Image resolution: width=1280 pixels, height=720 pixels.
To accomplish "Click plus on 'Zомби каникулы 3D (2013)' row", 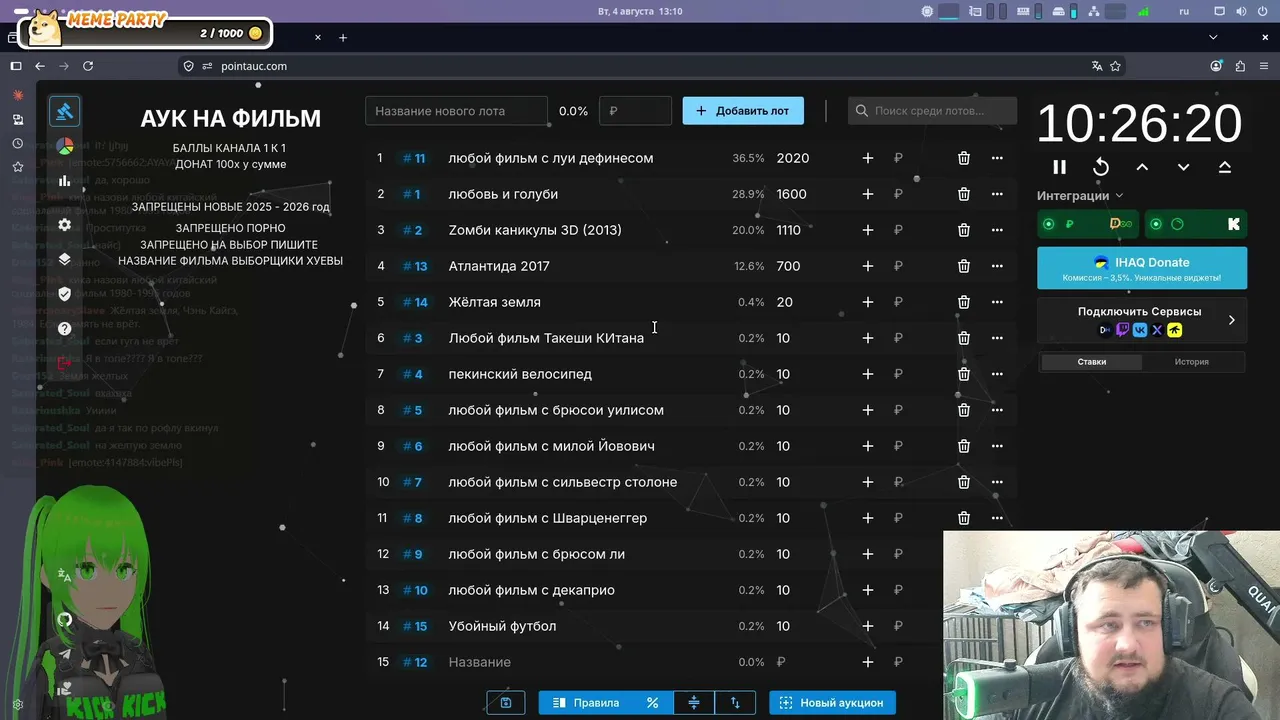I will coord(868,230).
